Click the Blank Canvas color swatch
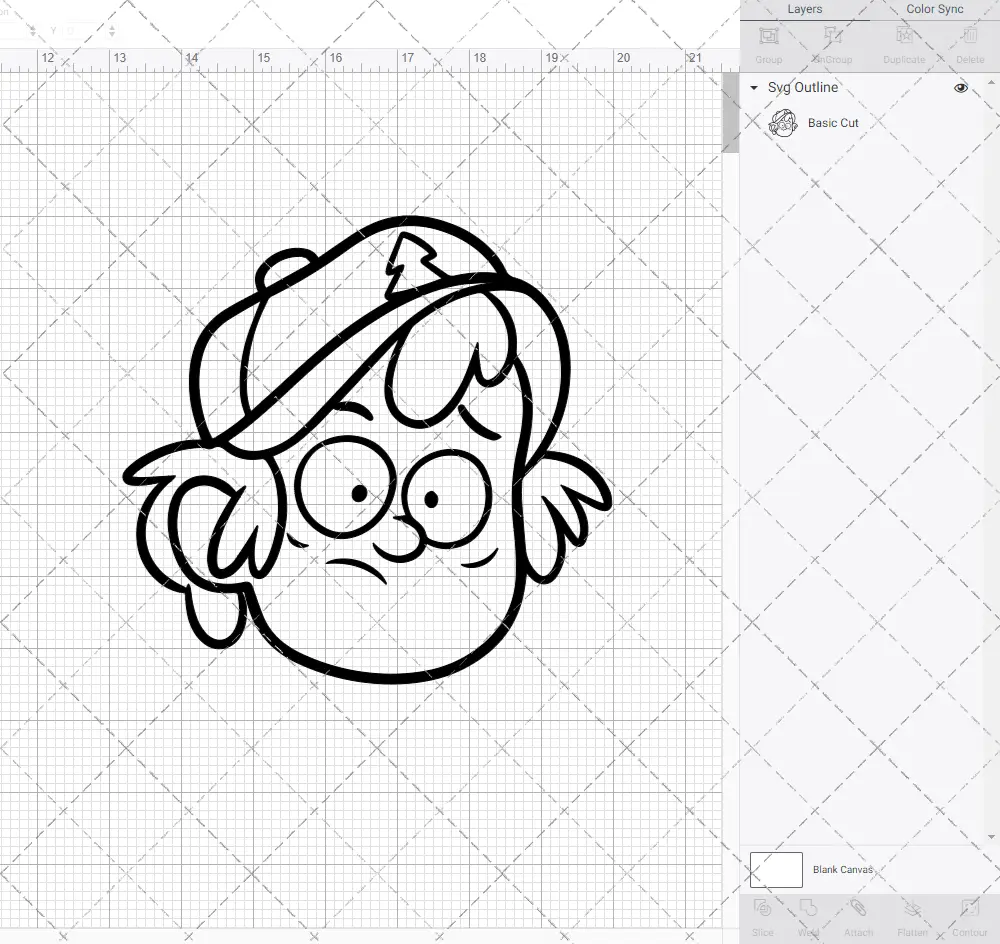Screen dimensions: 1000x944 point(776,869)
